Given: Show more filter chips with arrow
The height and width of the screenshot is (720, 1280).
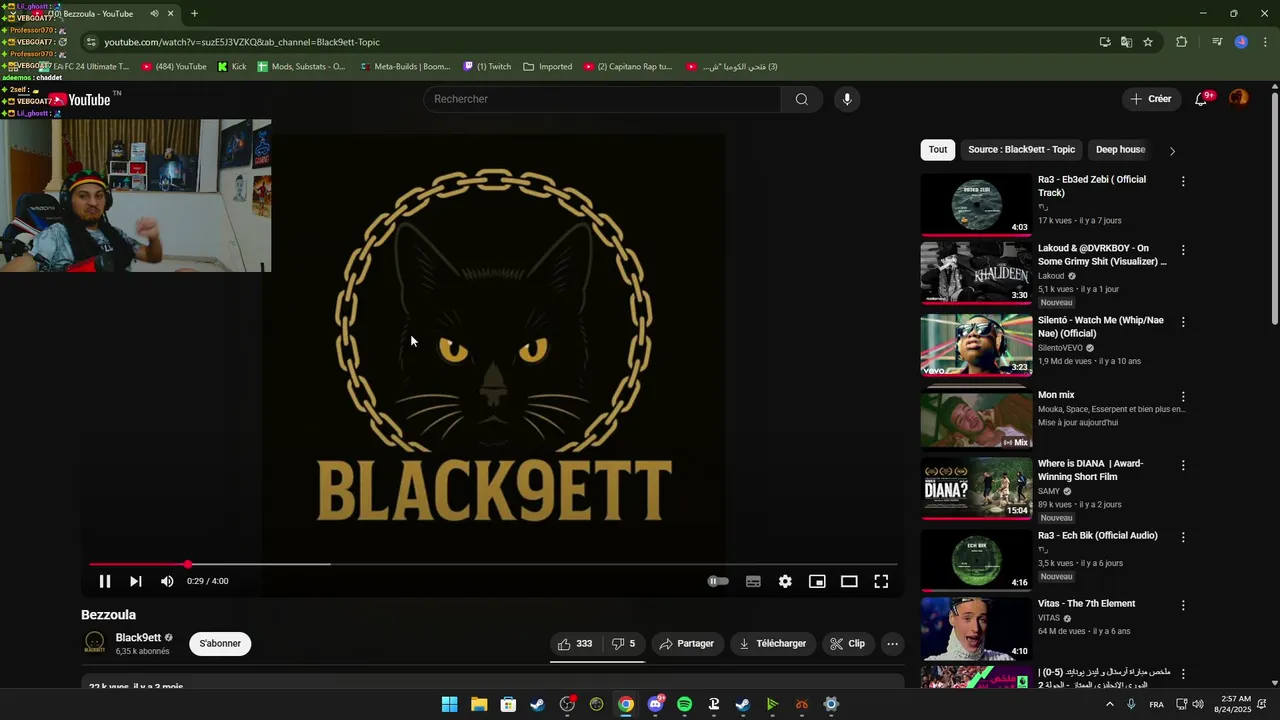Looking at the screenshot, I should pos(1172,151).
